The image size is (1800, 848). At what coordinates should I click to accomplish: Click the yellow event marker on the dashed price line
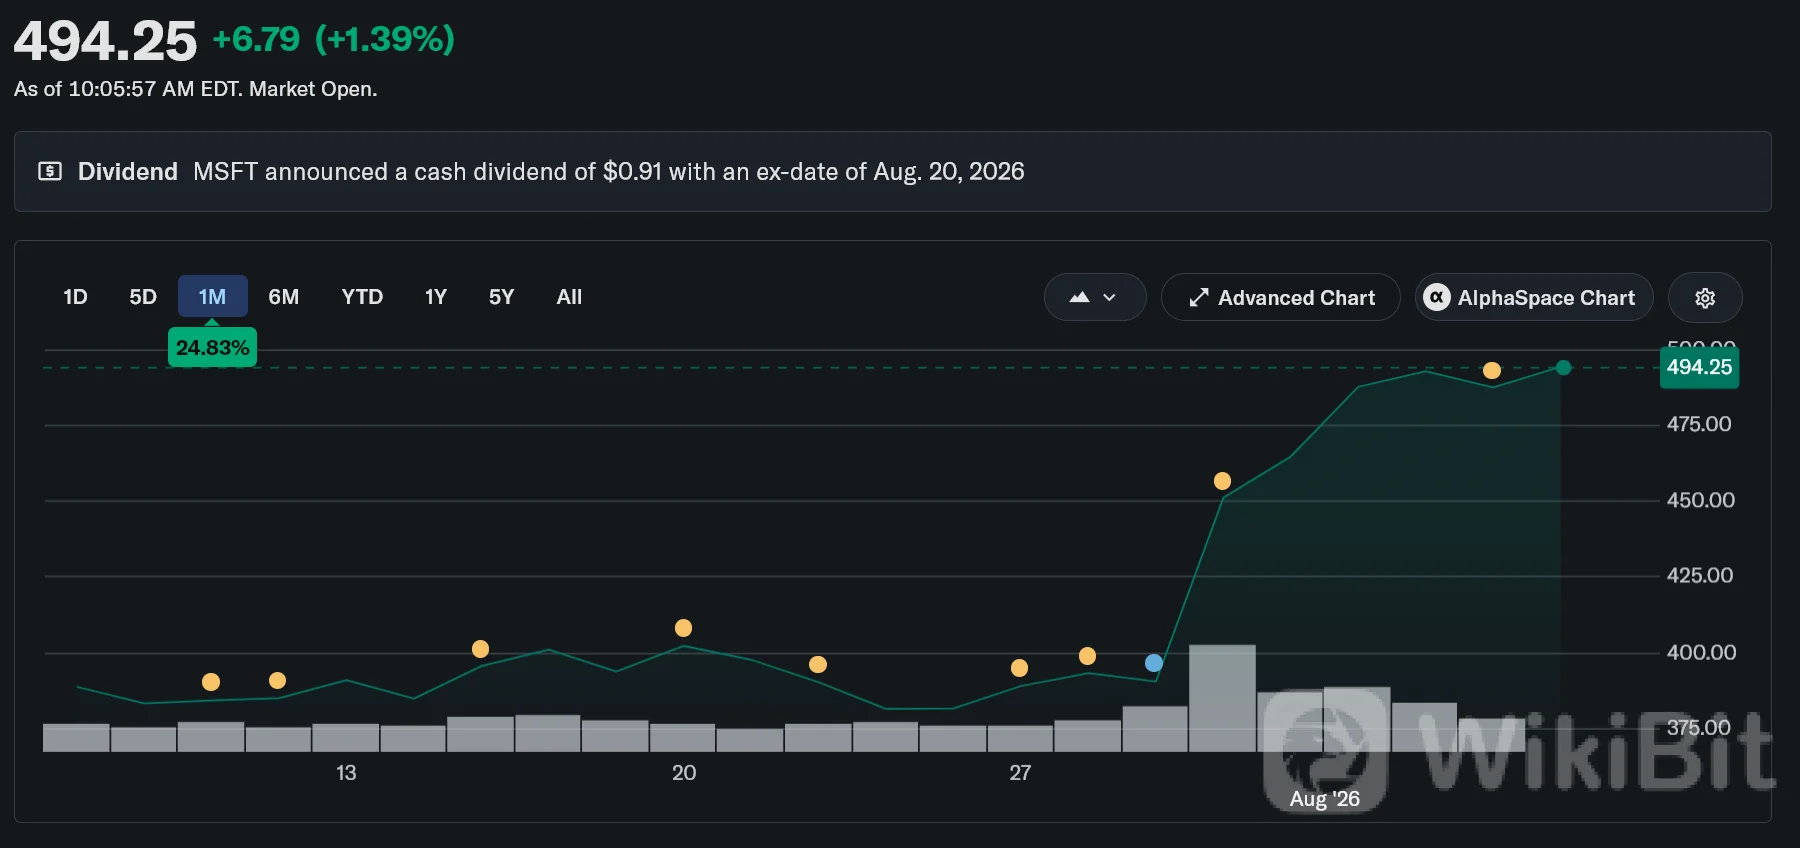point(1492,371)
